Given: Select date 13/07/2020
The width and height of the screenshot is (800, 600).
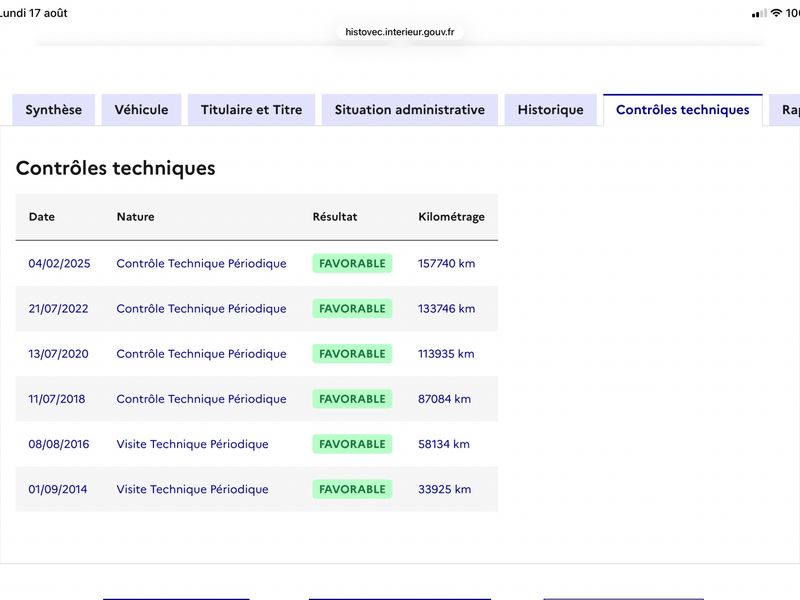Looking at the screenshot, I should pos(58,354).
